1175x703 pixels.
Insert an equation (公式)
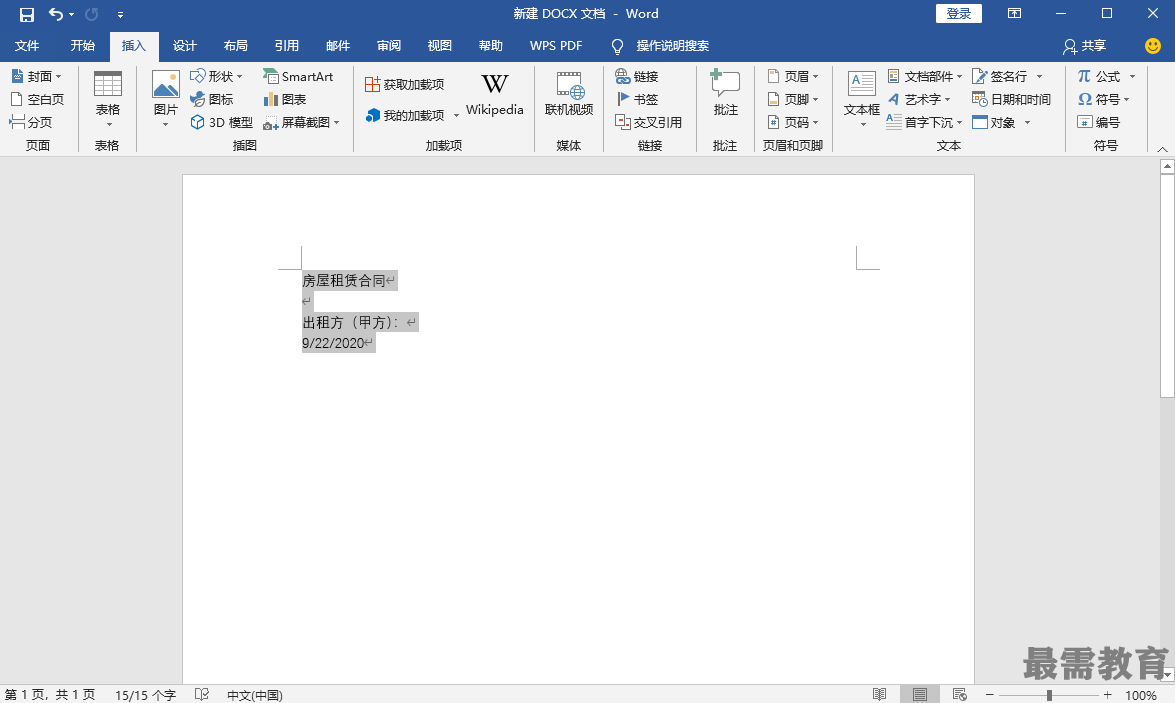(1107, 76)
